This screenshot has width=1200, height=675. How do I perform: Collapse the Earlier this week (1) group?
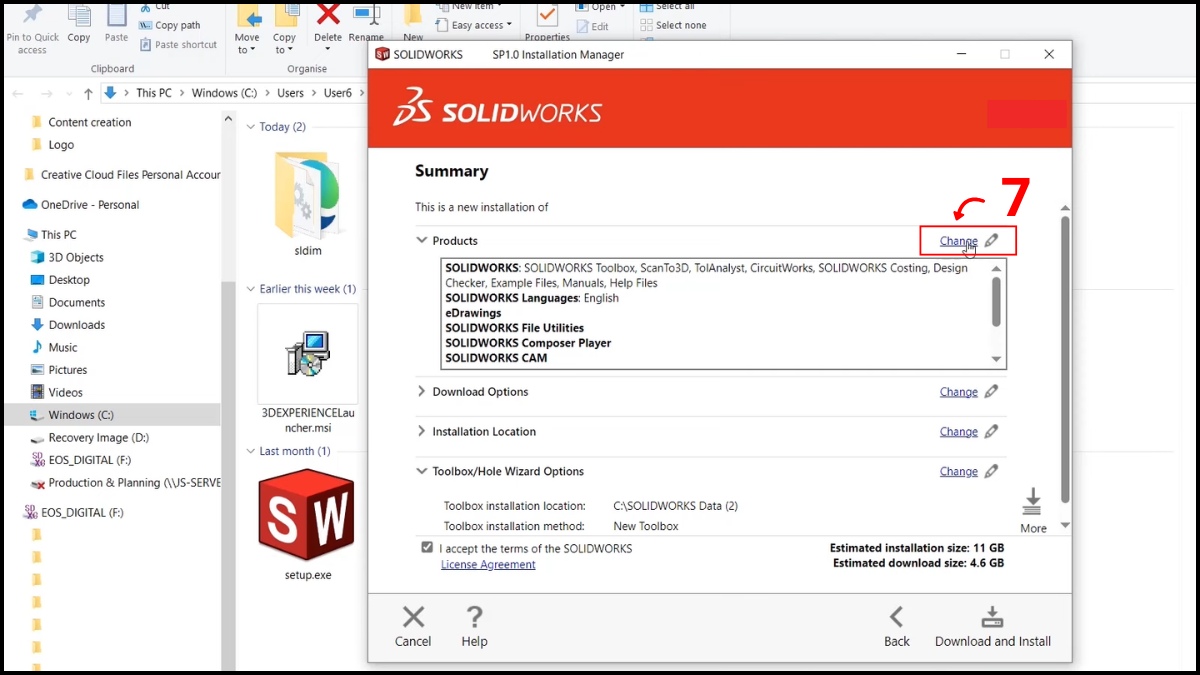pos(251,289)
